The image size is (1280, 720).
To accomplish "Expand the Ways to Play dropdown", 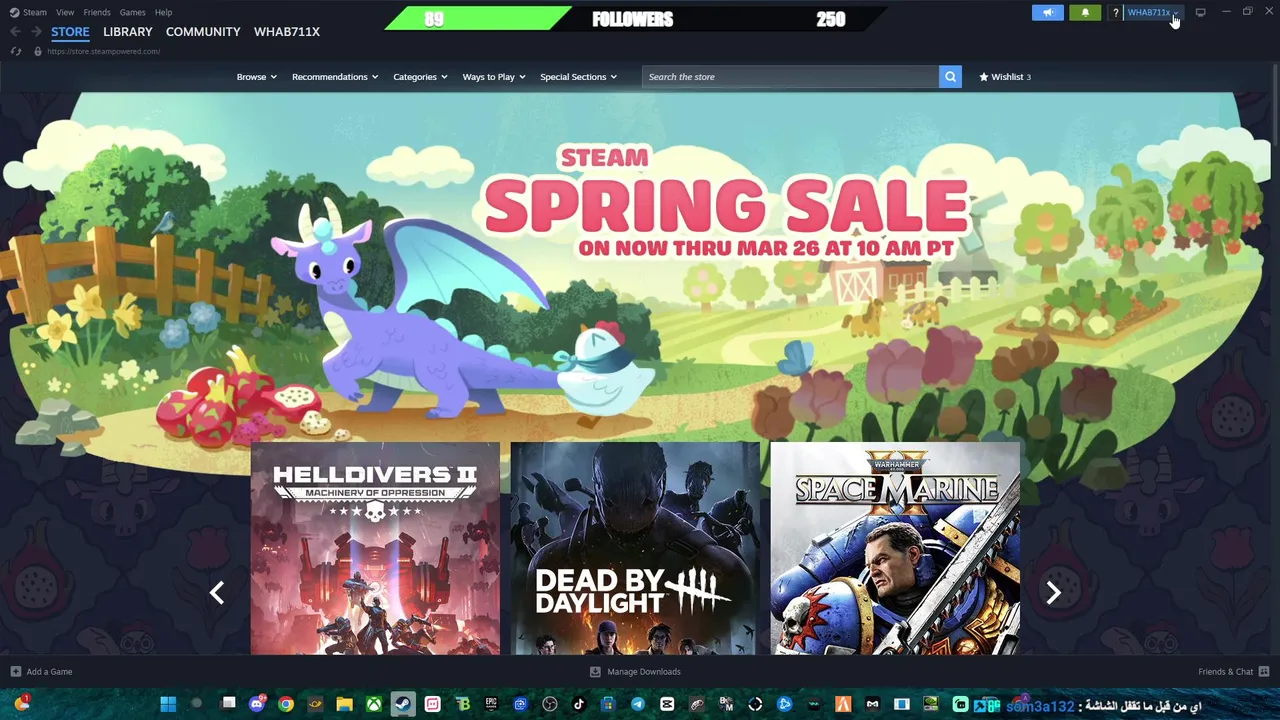I will pos(494,76).
